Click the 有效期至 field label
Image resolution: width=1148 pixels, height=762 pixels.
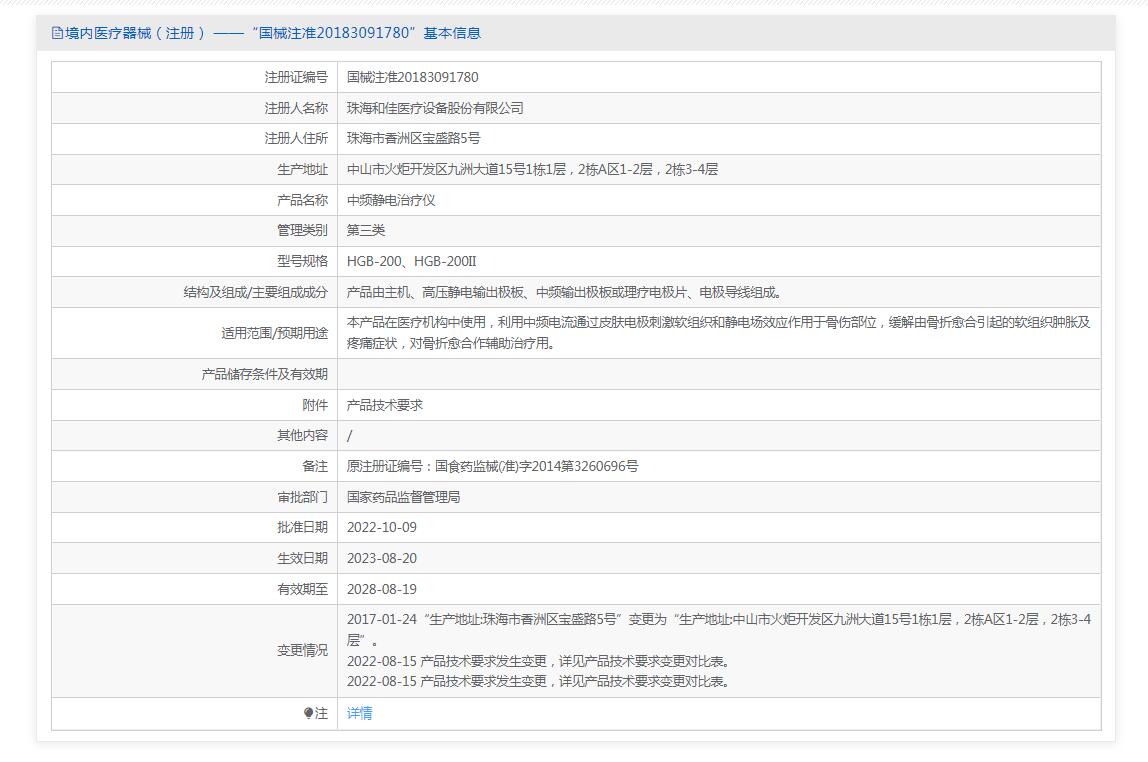(302, 589)
